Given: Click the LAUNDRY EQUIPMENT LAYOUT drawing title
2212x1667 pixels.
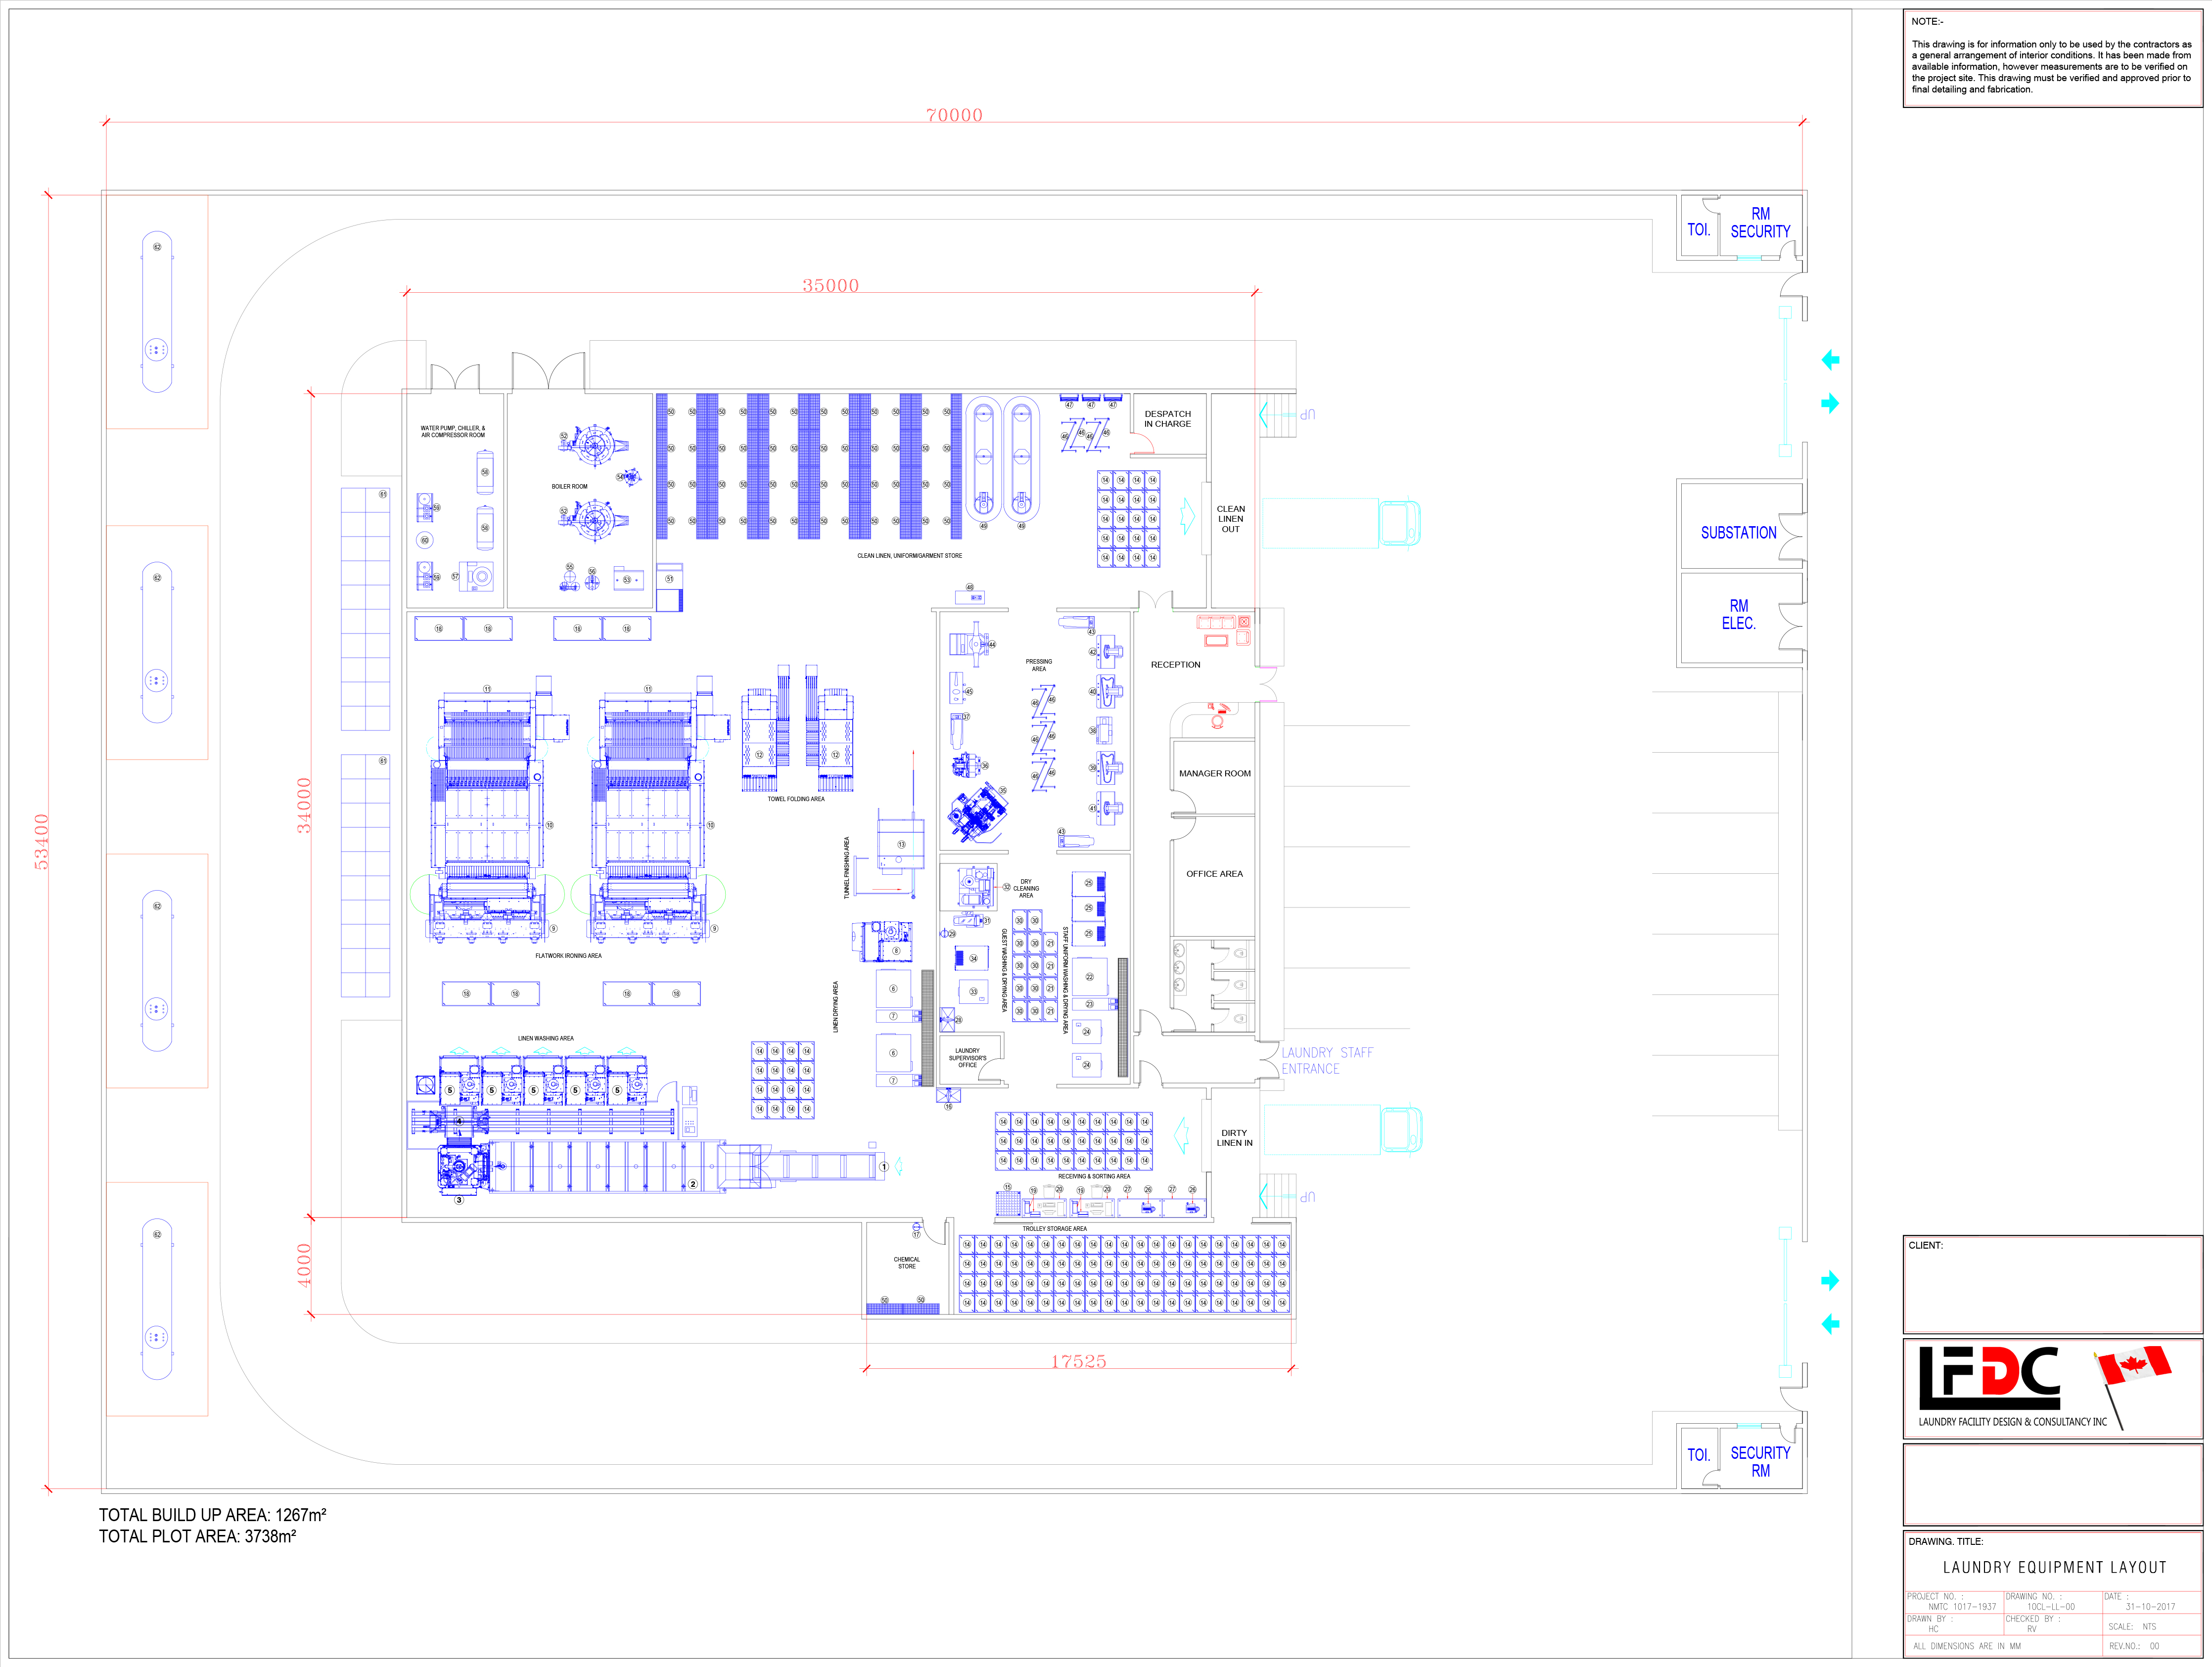Looking at the screenshot, I should tap(2054, 1567).
